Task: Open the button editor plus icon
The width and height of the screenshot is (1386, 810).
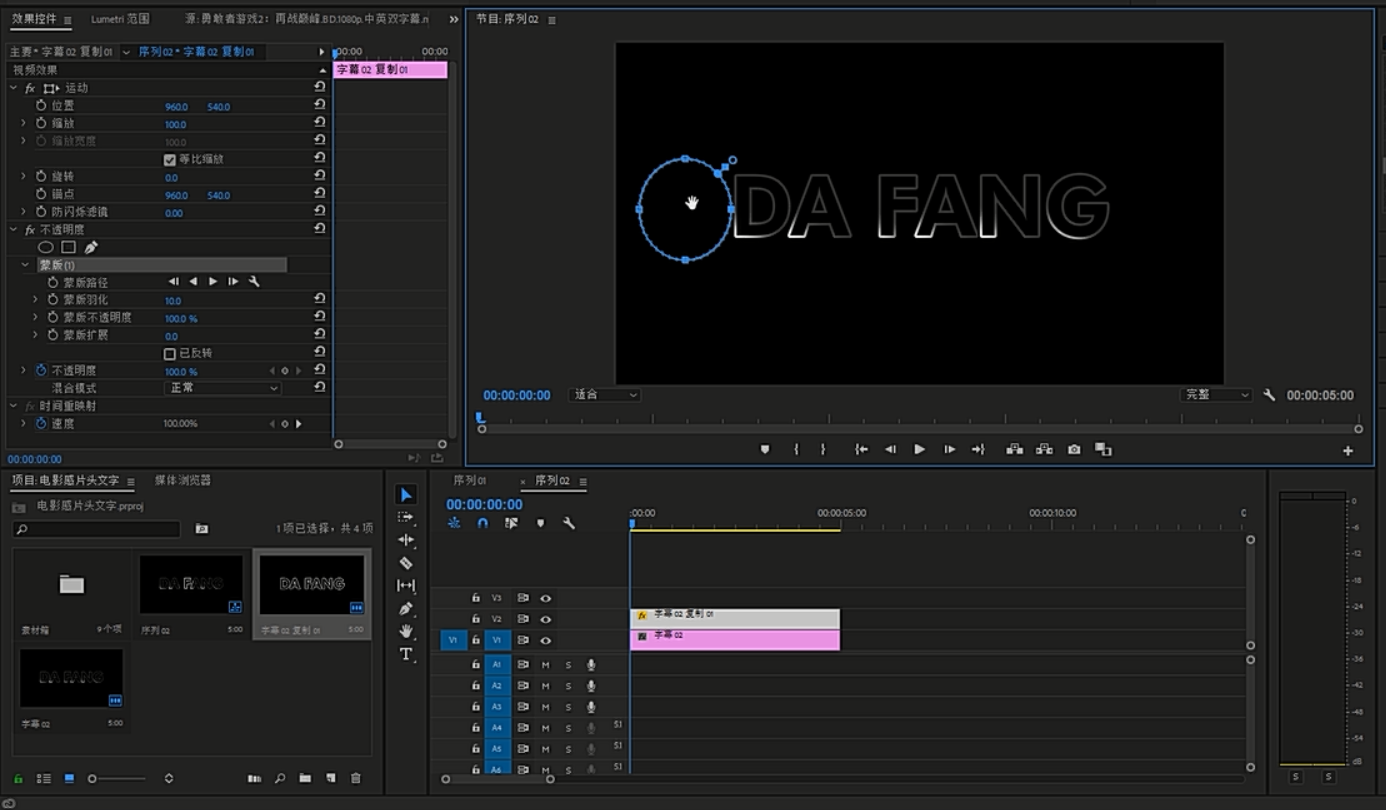Action: pos(1348,451)
